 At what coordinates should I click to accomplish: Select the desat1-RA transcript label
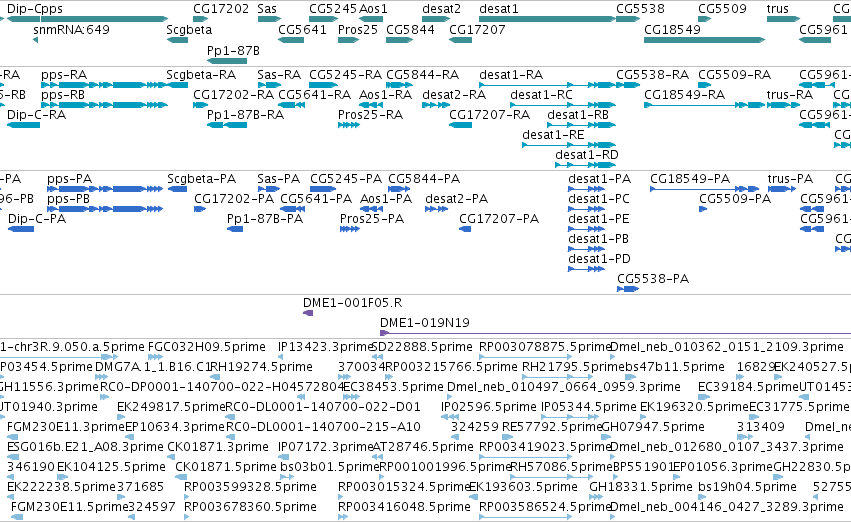click(x=511, y=74)
